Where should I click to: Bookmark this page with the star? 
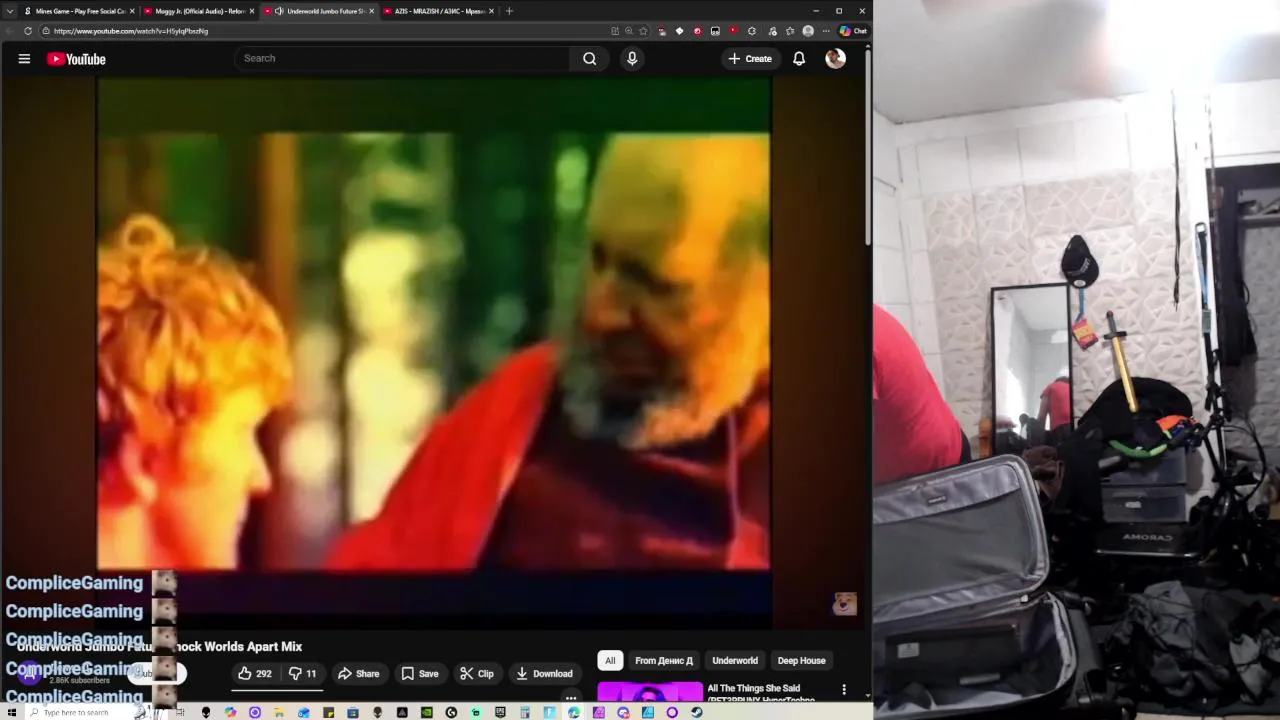(643, 31)
